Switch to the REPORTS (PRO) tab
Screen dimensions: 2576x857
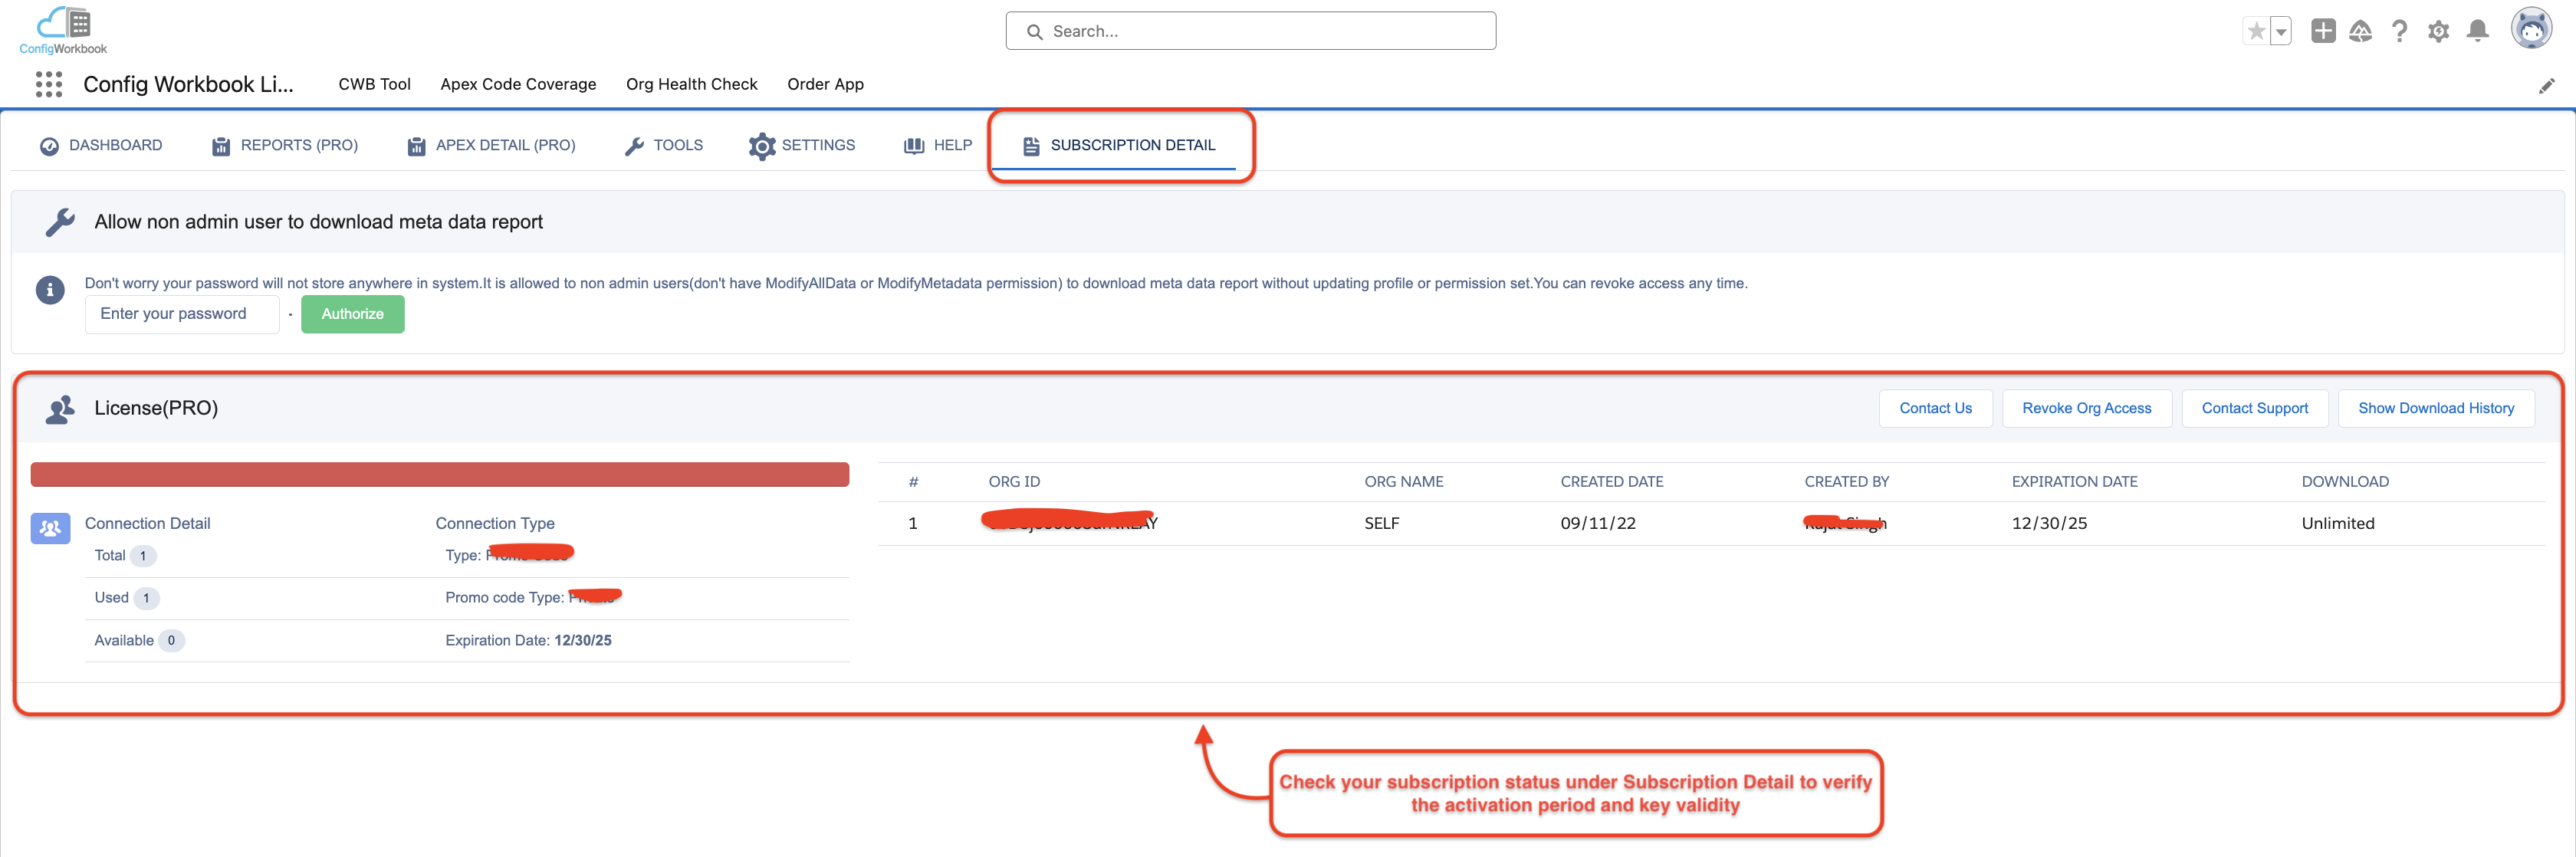285,146
